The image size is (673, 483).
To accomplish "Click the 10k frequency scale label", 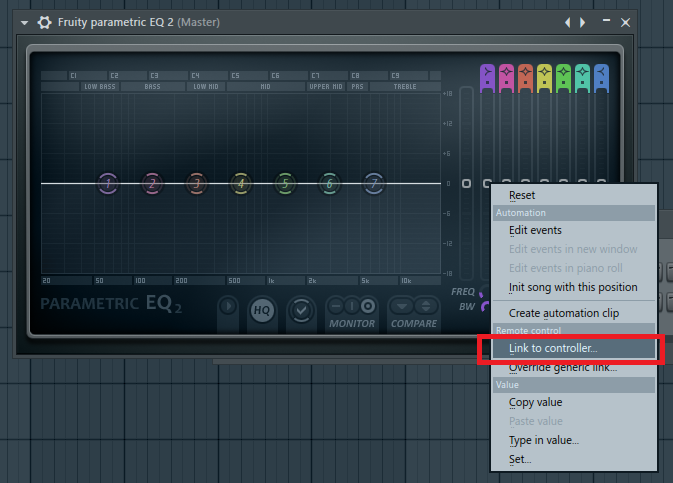I will (x=406, y=281).
